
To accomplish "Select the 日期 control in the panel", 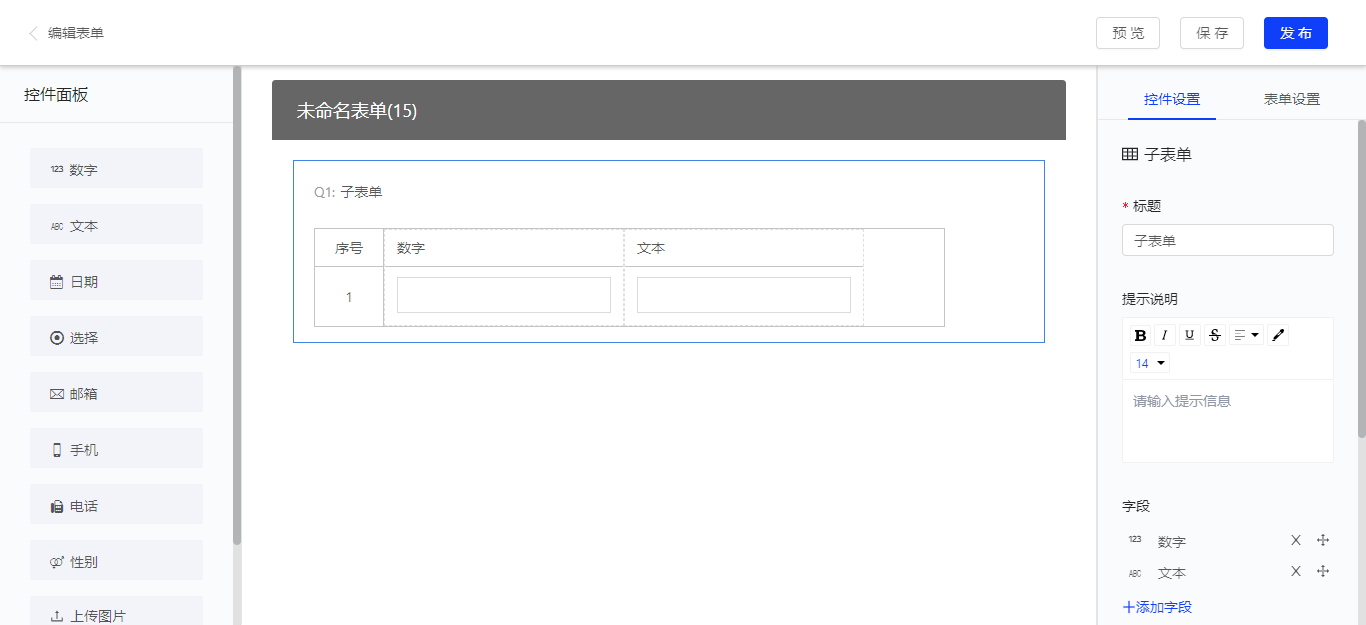I will [116, 281].
